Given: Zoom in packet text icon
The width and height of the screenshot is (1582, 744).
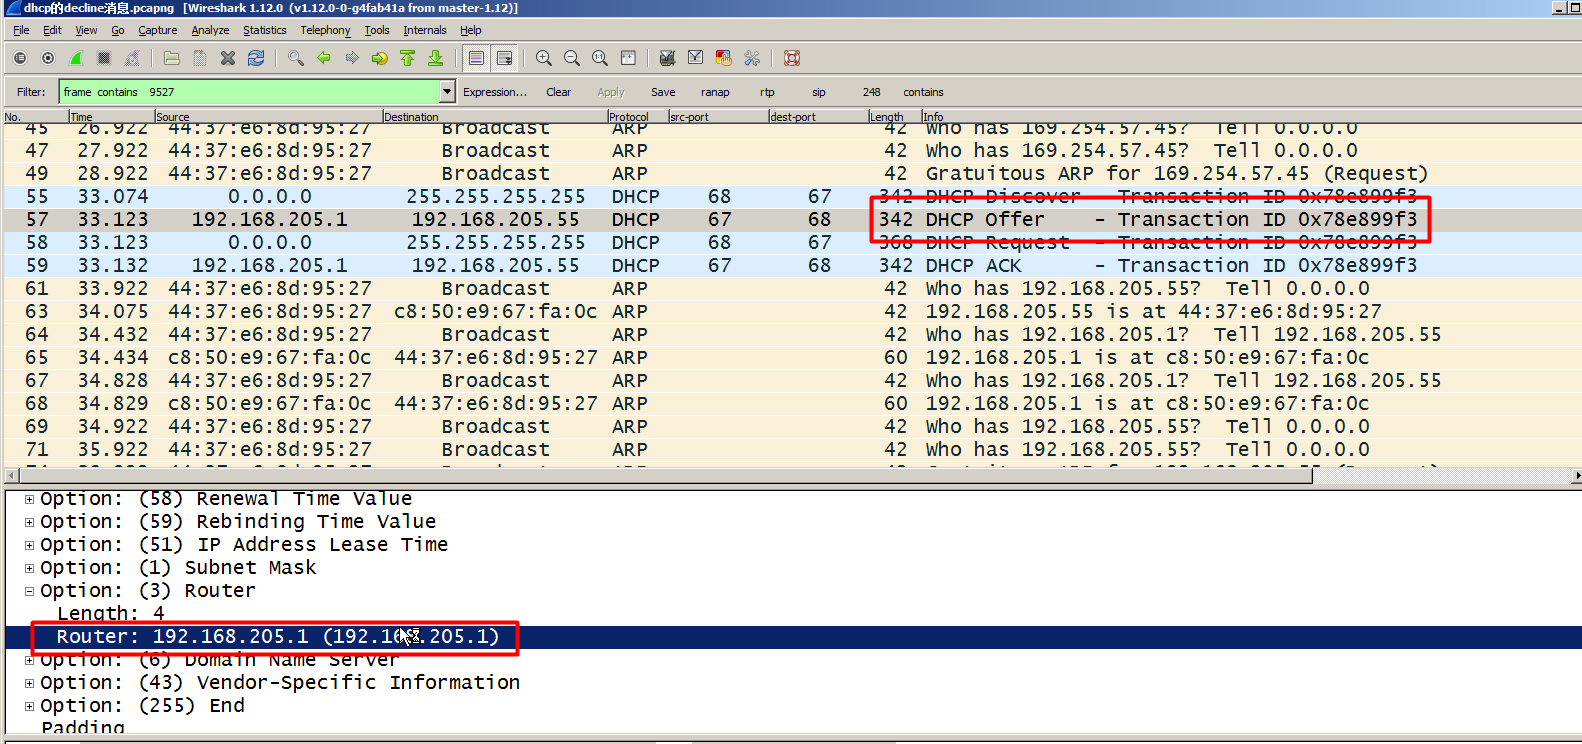Looking at the screenshot, I should click(544, 58).
